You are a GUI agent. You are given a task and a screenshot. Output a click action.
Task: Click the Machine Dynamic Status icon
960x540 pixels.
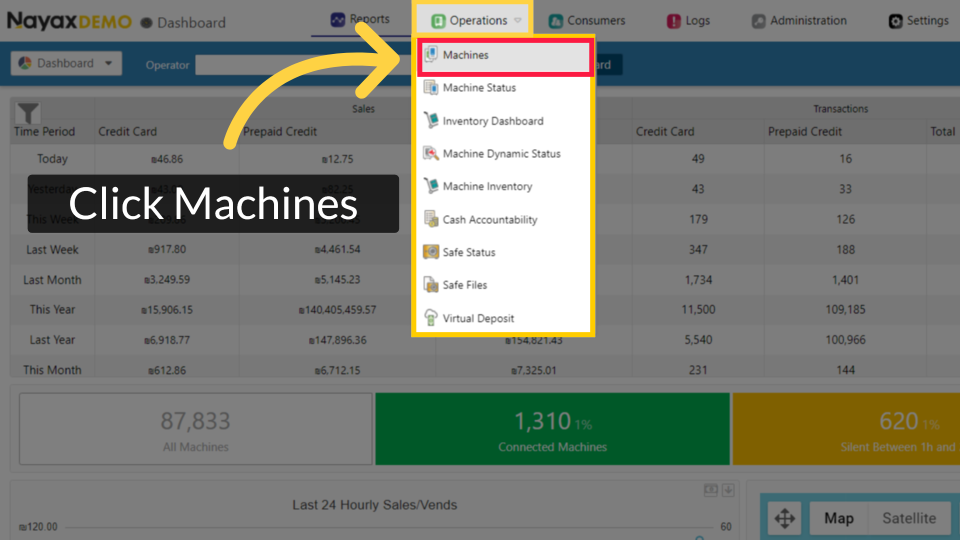pos(431,154)
